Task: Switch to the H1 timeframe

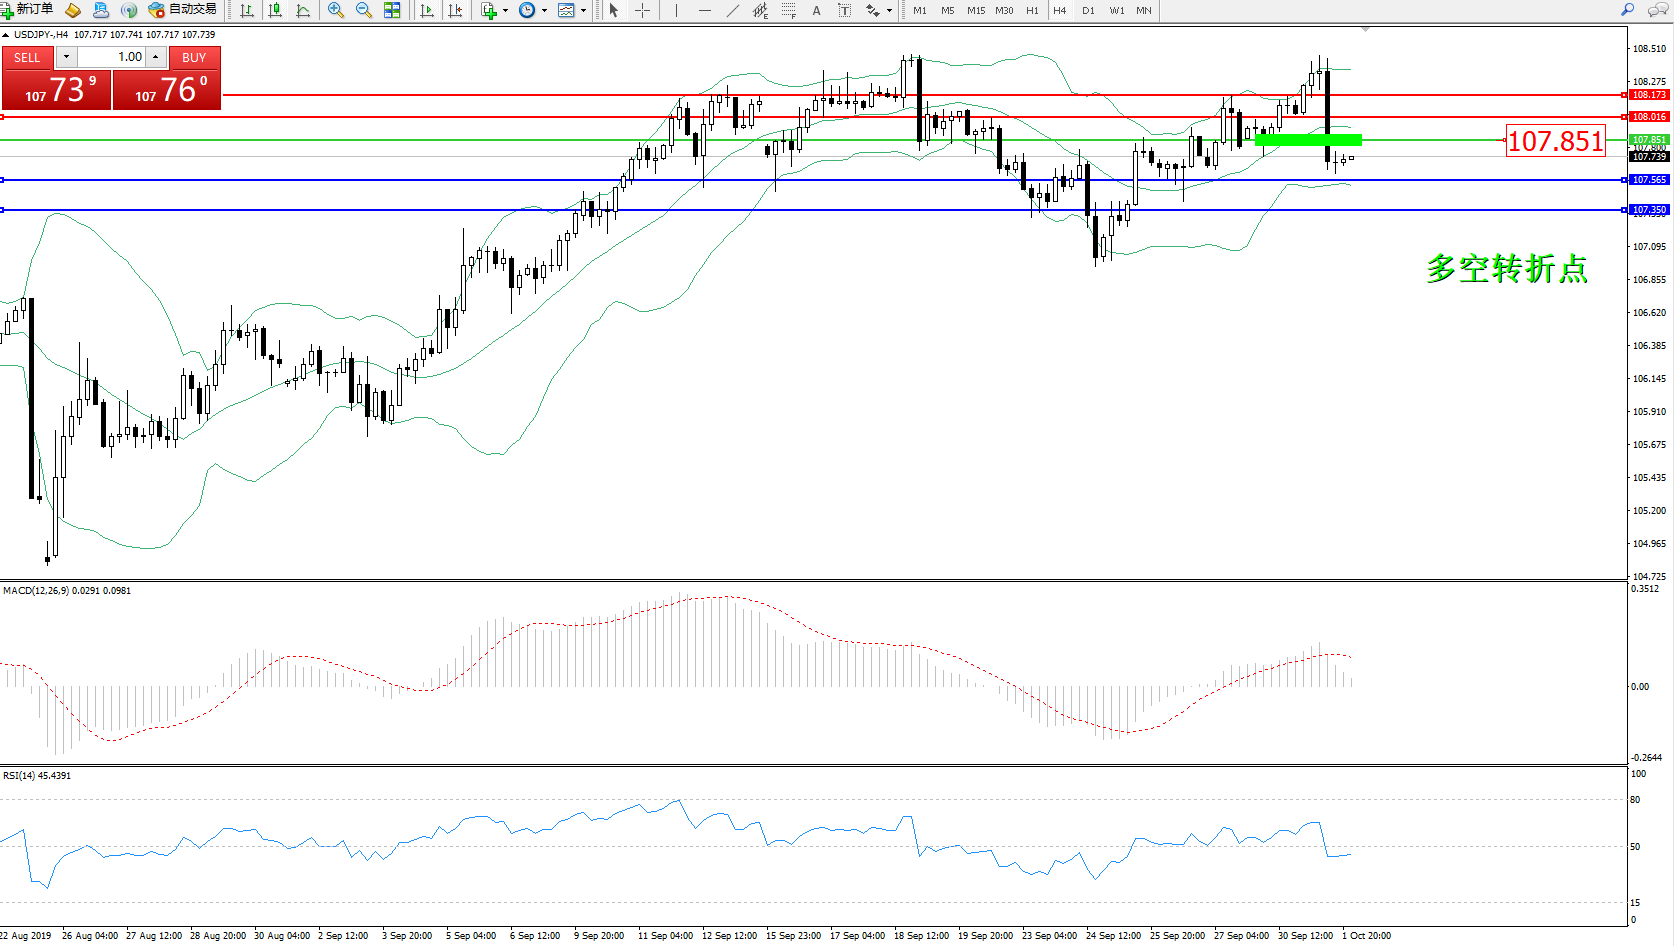Action: (1032, 10)
